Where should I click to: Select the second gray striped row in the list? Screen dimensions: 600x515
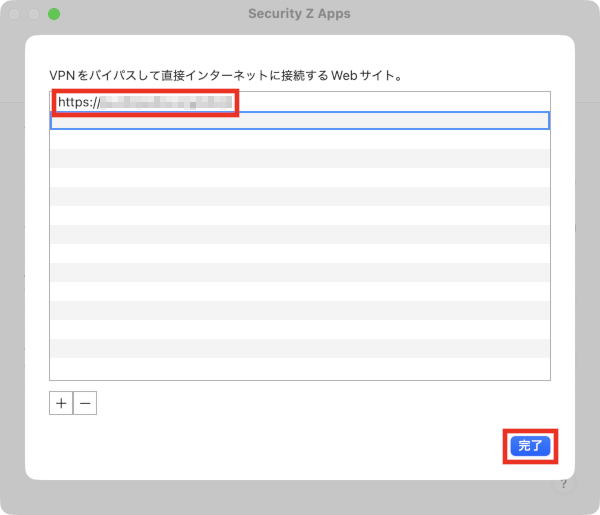[x=300, y=196]
